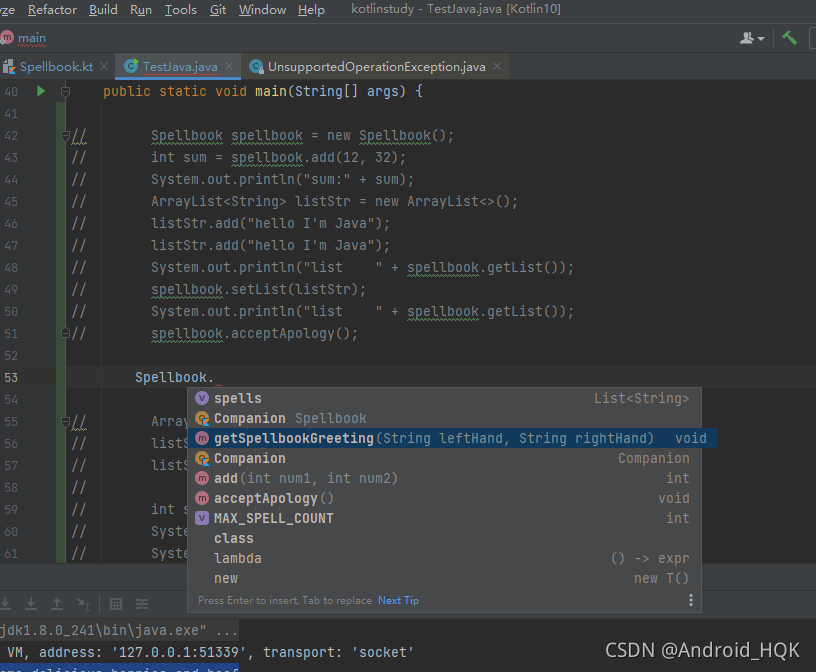Switch to the Spellbook.kt tab
The width and height of the screenshot is (816, 672).
(56, 67)
